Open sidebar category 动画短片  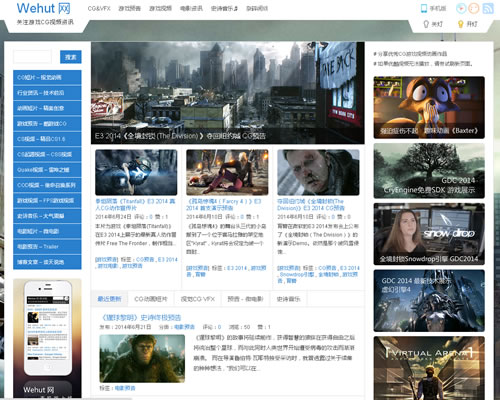click(x=47, y=108)
